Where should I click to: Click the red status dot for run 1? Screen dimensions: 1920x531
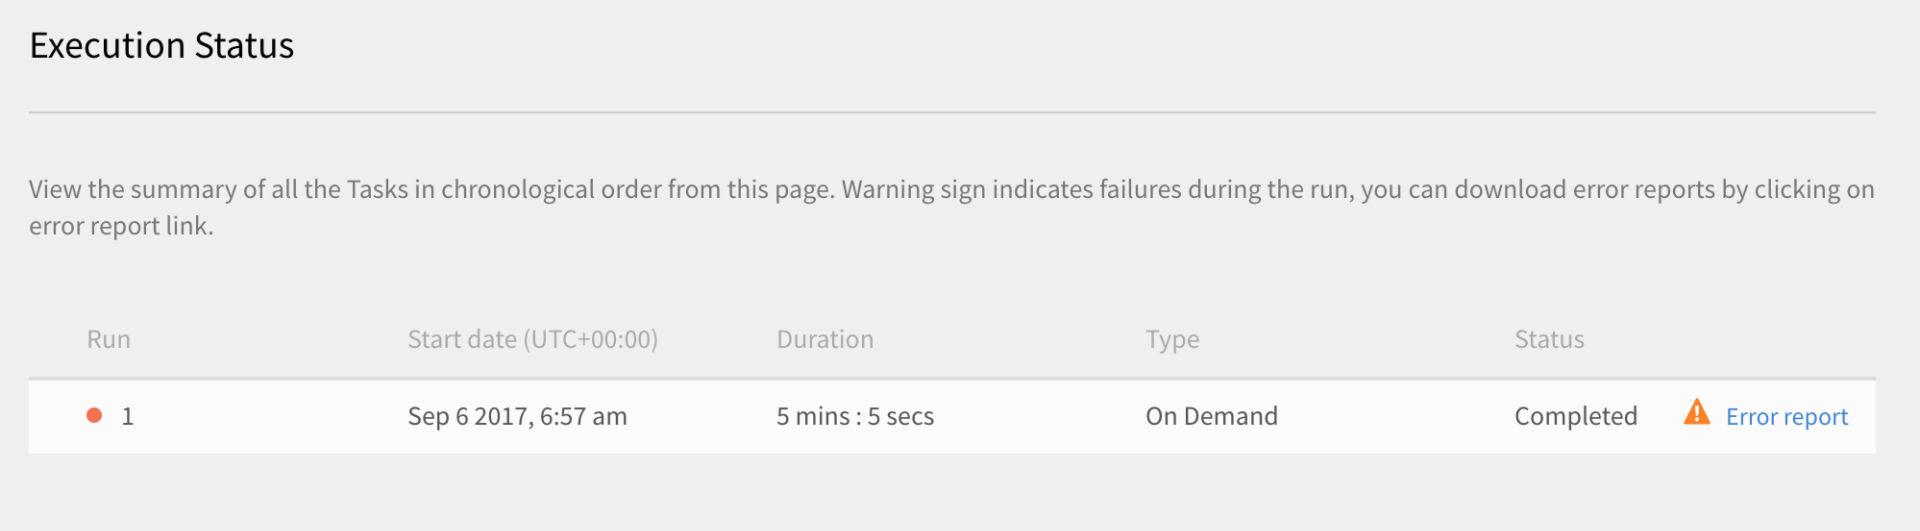point(94,415)
